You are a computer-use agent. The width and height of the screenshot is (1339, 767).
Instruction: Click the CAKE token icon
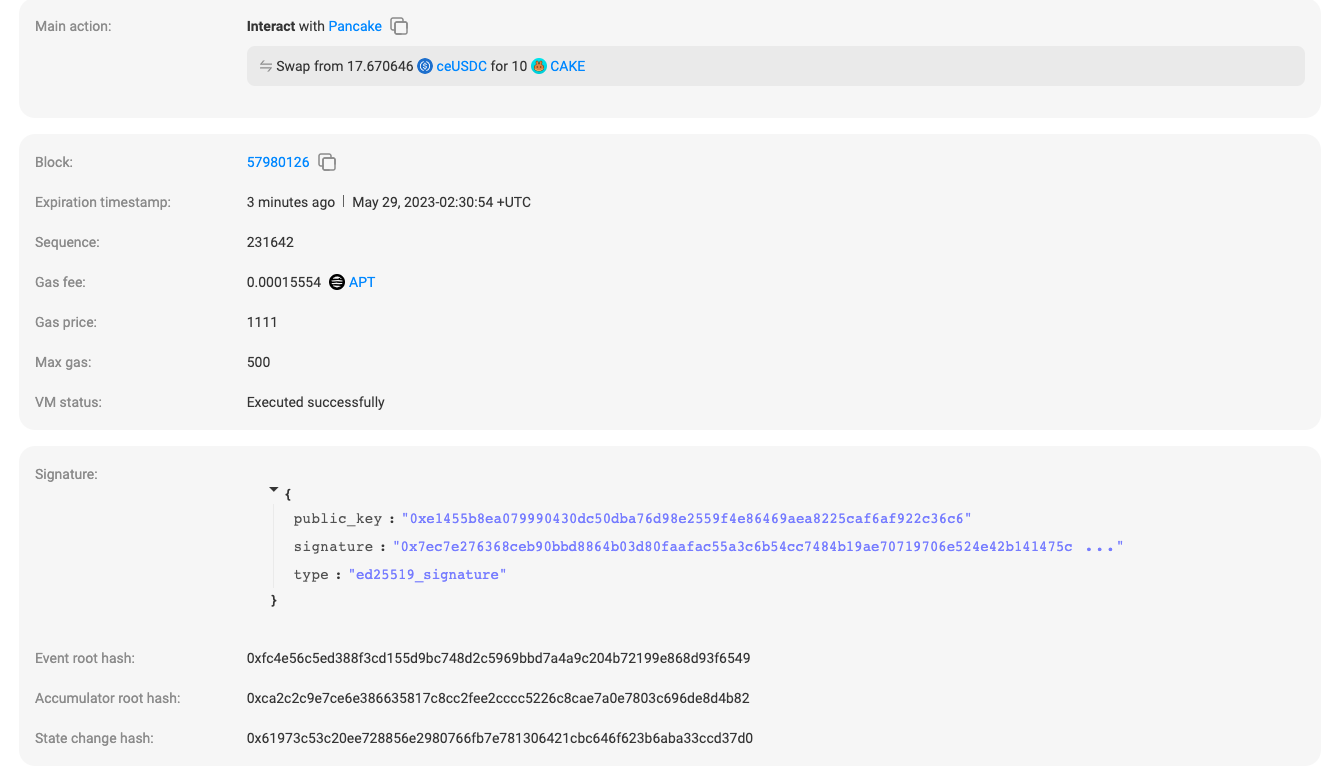(x=539, y=66)
